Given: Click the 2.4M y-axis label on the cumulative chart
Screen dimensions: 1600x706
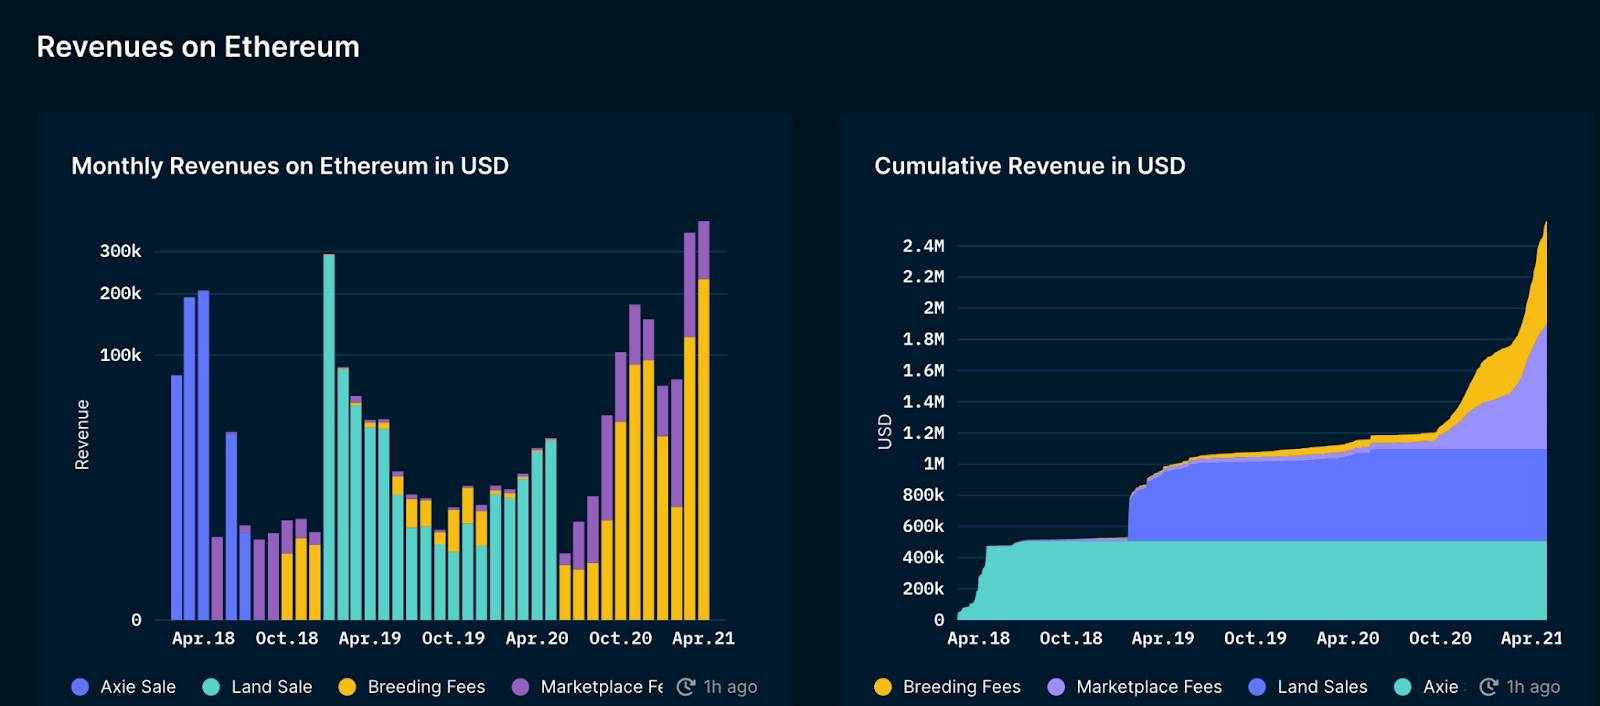Looking at the screenshot, I should click(x=923, y=246).
